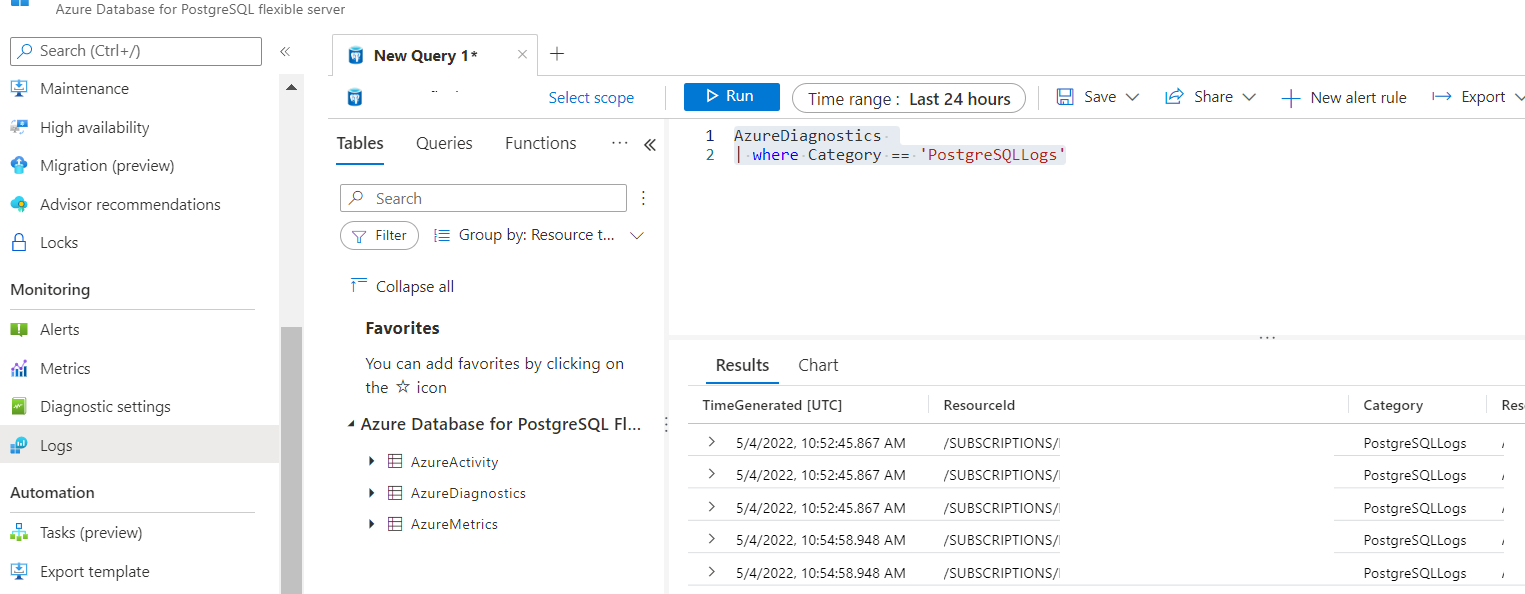1525x594 pixels.
Task: Click the results pane resize handle dots
Action: pyautogui.click(x=1267, y=338)
